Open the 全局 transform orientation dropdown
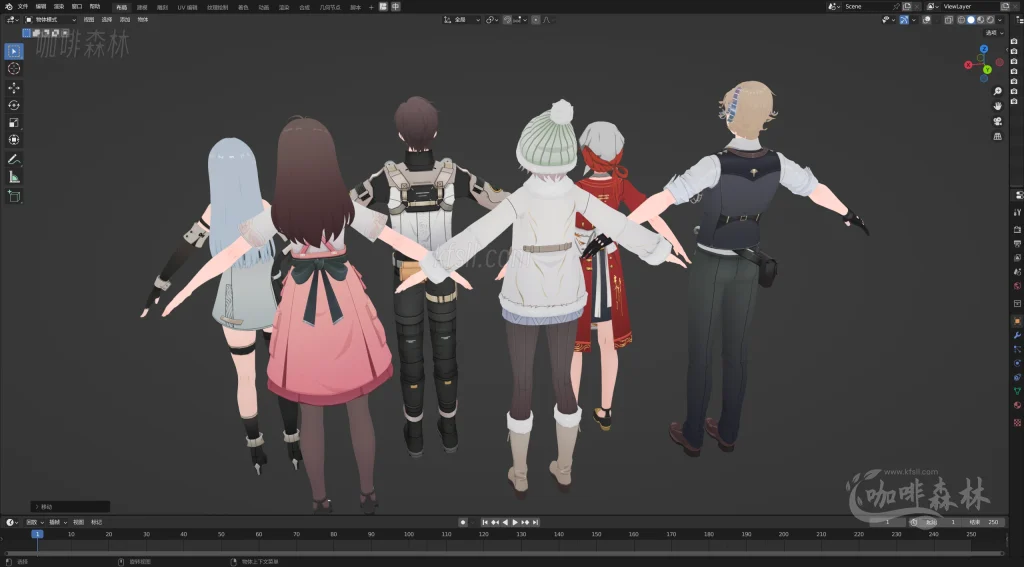 click(x=461, y=20)
